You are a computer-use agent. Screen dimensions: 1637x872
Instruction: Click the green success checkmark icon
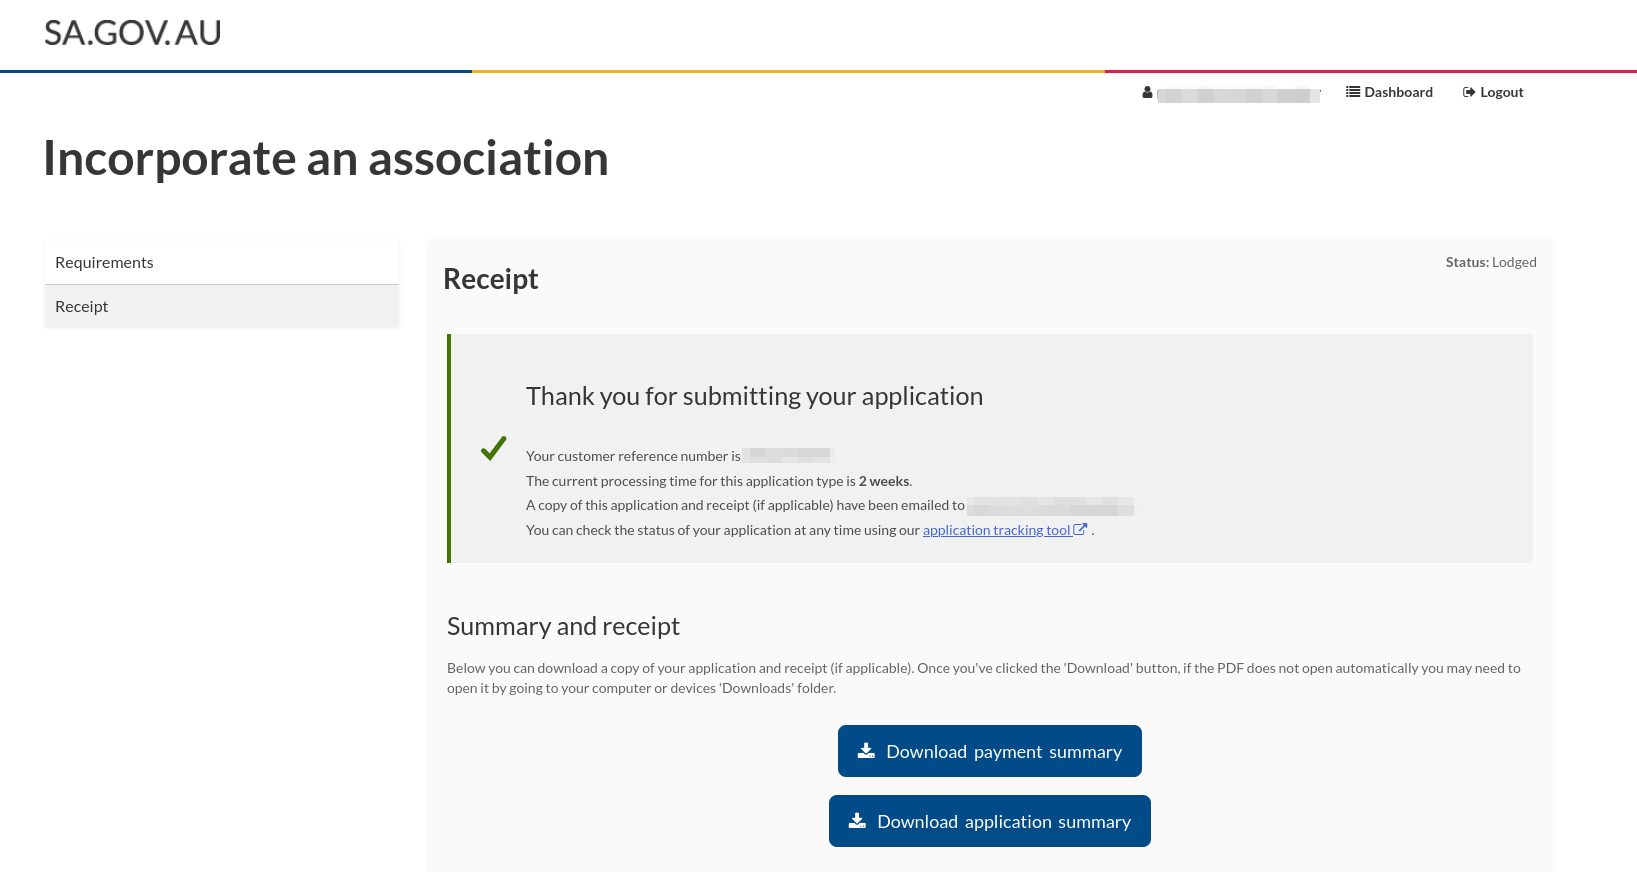click(493, 448)
